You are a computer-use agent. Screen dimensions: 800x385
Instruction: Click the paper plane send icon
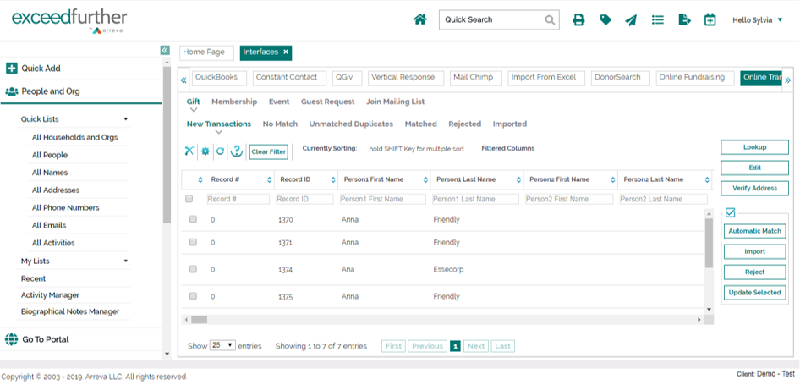coord(631,20)
